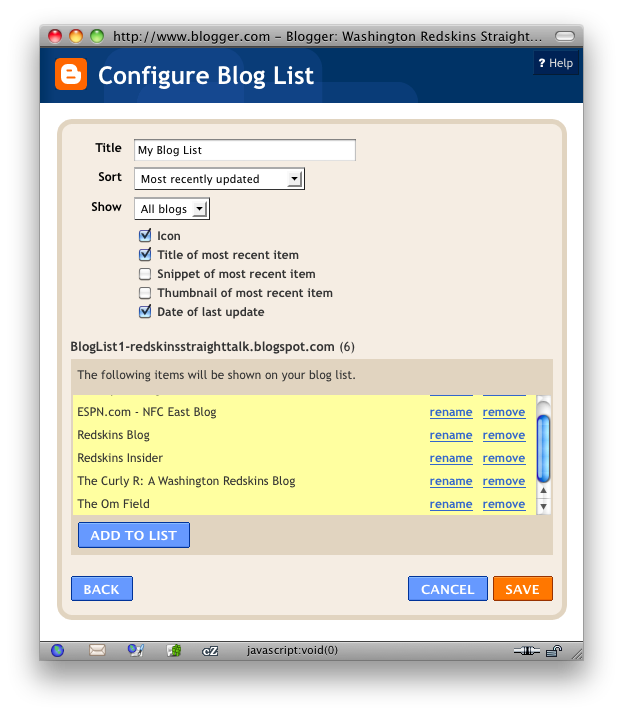This screenshot has width=623, height=715.
Task: Click the Title input field
Action: (245, 150)
